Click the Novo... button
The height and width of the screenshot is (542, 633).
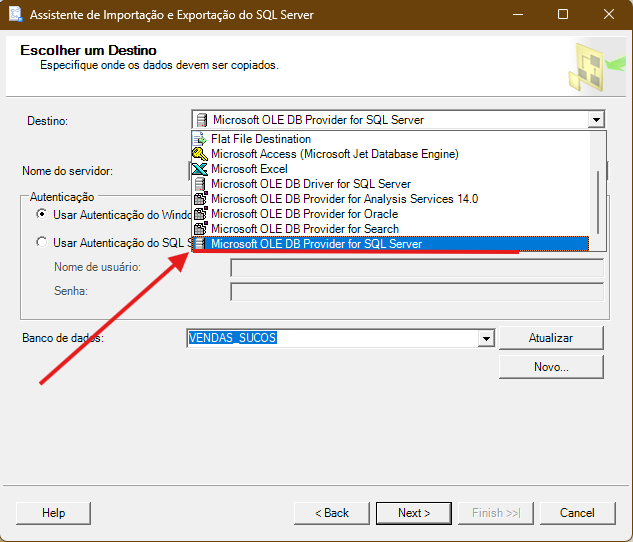click(551, 367)
